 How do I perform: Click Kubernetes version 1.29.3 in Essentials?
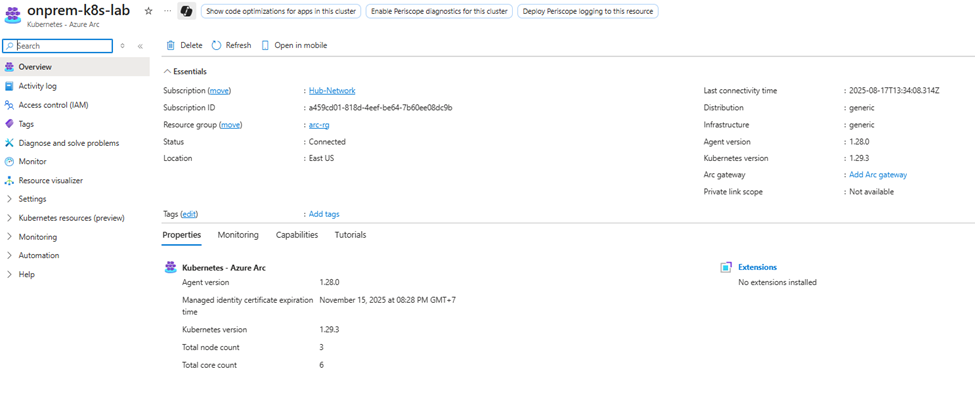pos(859,158)
